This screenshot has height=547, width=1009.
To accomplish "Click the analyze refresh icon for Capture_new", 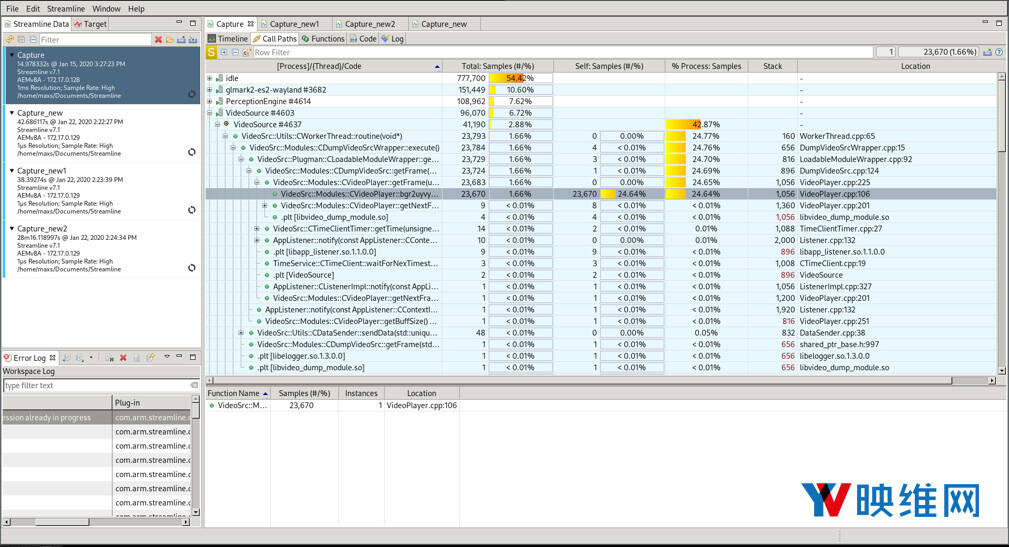I will tap(191, 152).
